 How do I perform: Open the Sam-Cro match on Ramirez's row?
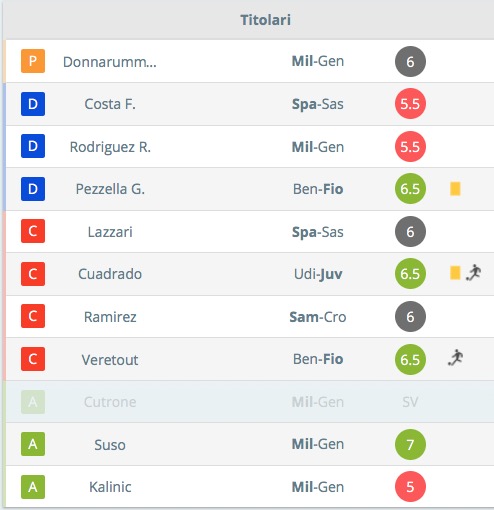[318, 317]
